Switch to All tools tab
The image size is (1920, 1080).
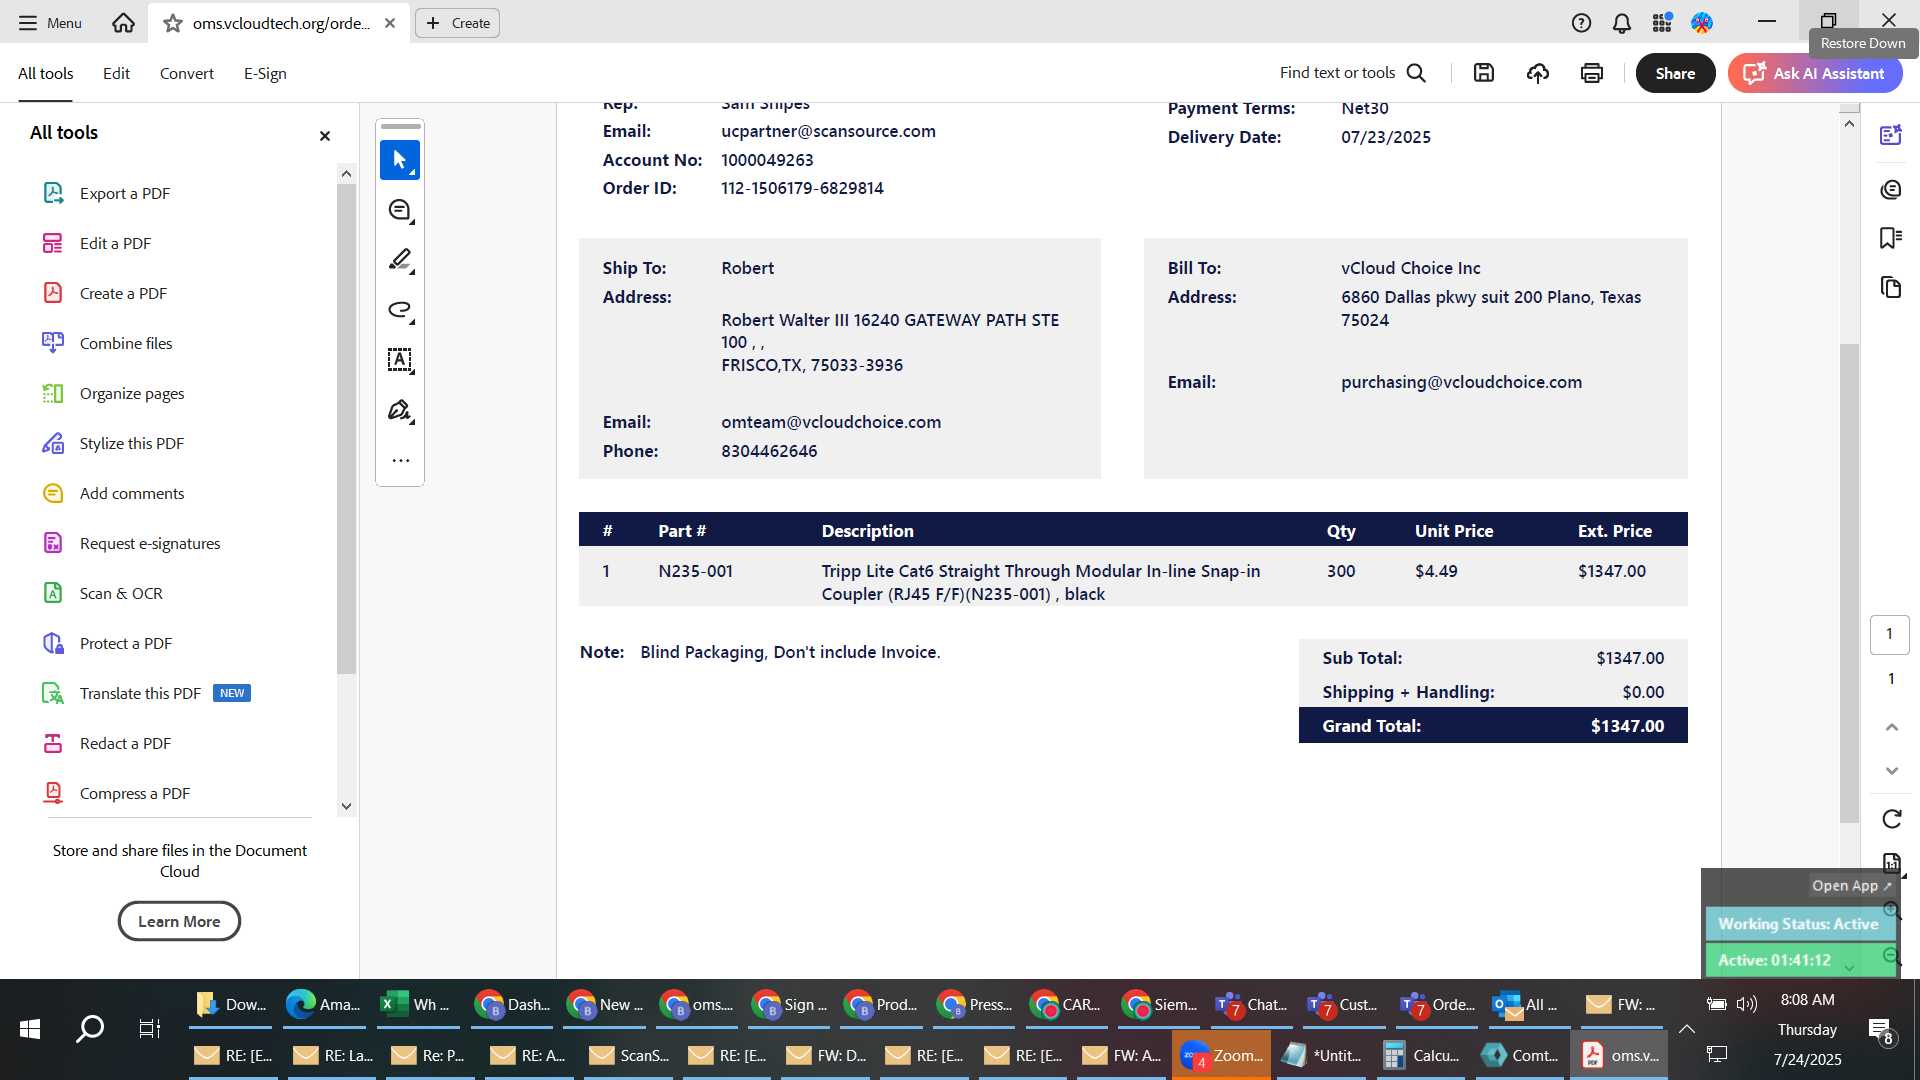click(x=46, y=73)
